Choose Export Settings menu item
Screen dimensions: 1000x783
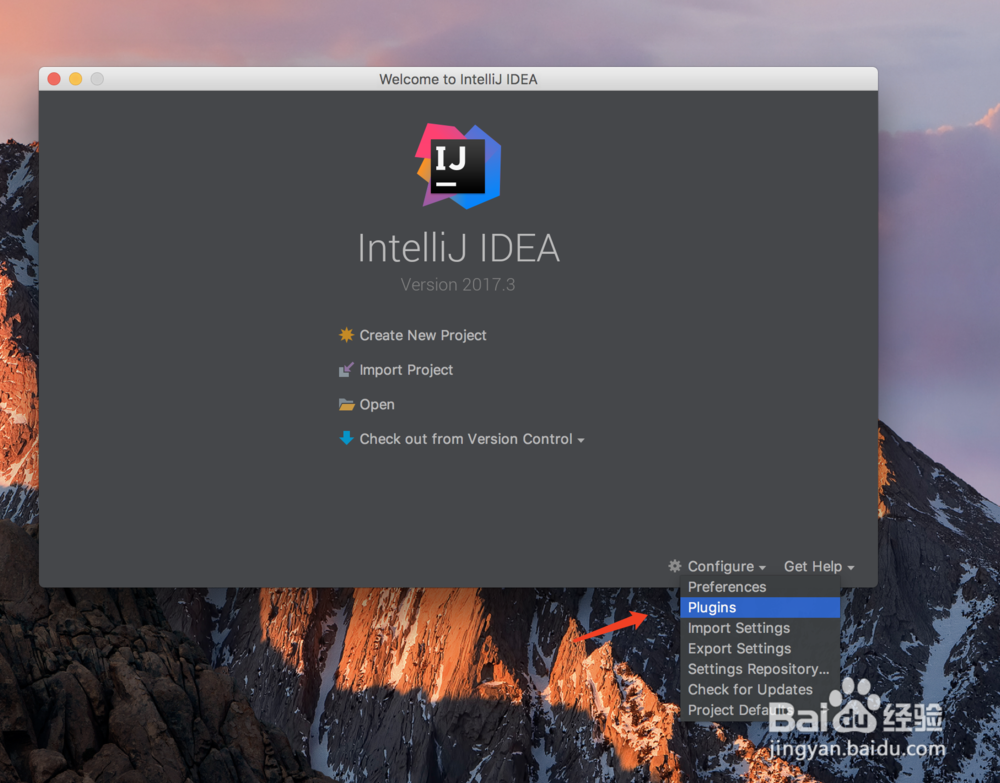point(760,648)
